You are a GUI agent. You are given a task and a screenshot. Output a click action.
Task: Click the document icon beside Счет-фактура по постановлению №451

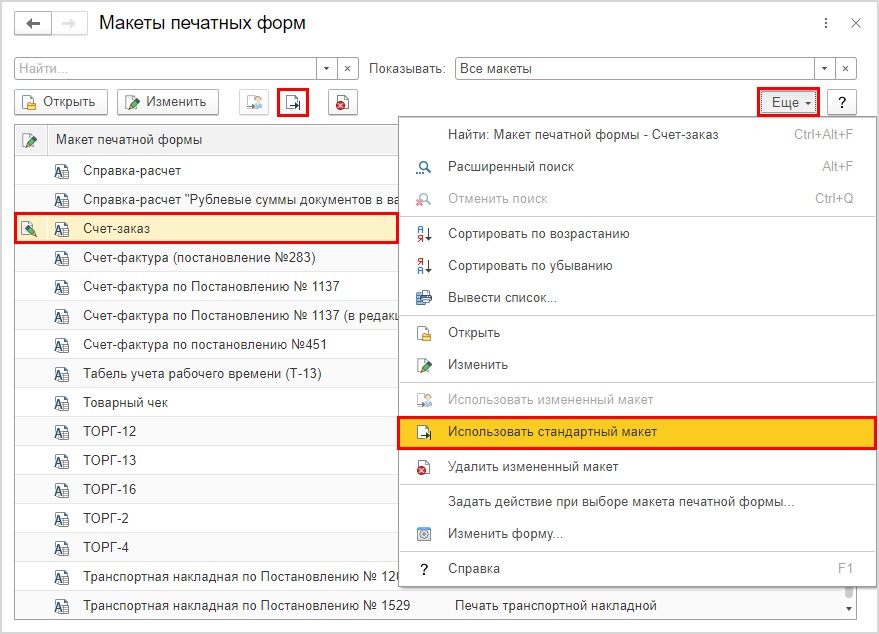(62, 345)
